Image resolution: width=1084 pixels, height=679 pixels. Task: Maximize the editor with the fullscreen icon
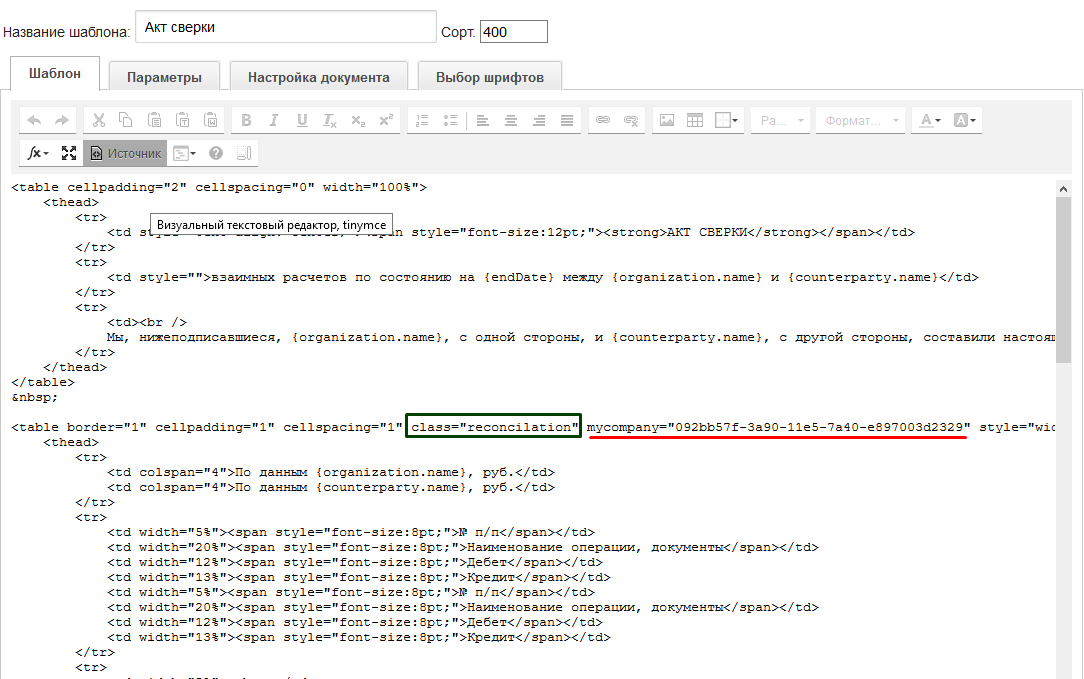click(x=69, y=153)
